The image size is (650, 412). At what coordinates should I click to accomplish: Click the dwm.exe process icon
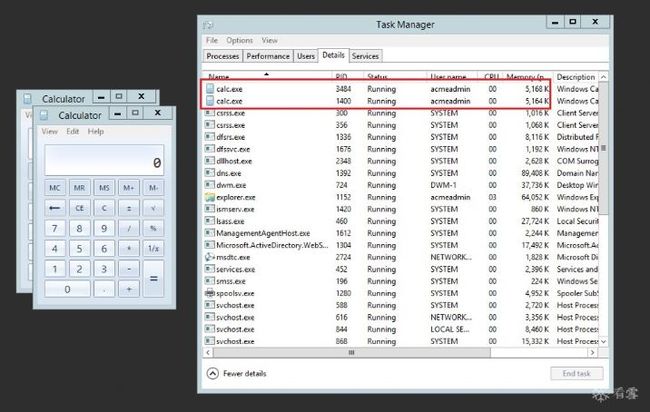pos(210,185)
